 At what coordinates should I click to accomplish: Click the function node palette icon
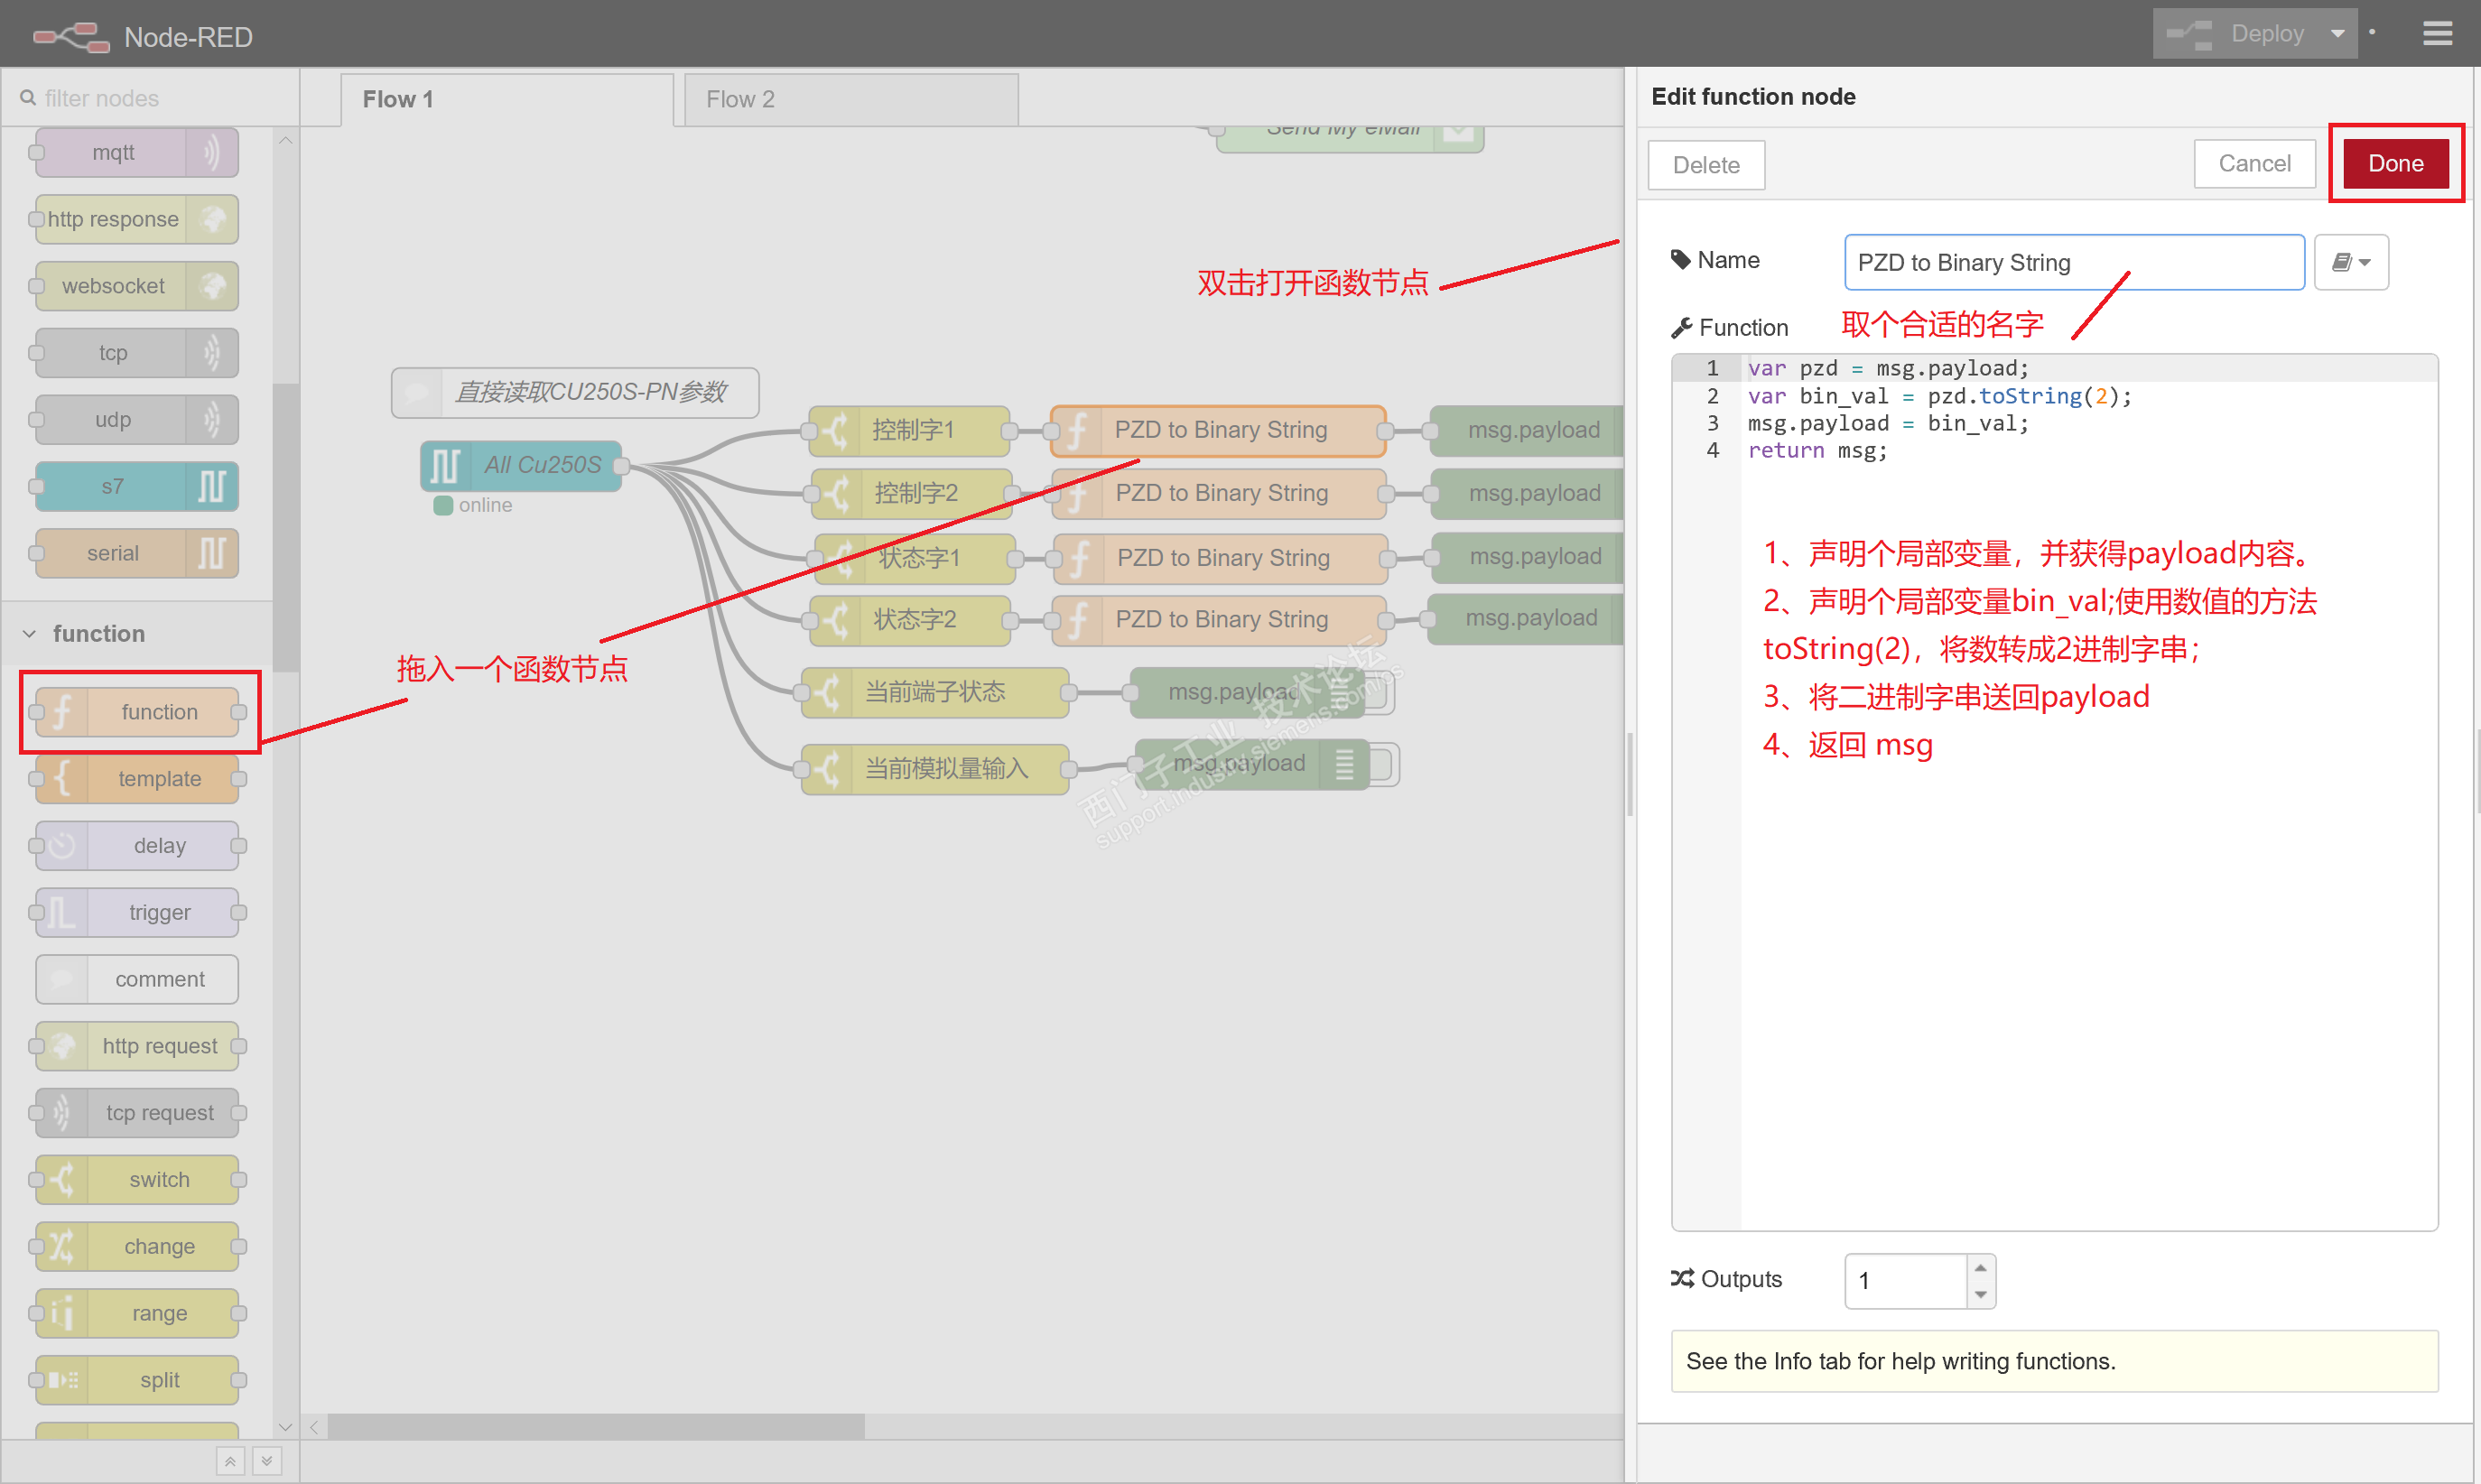click(x=62, y=712)
